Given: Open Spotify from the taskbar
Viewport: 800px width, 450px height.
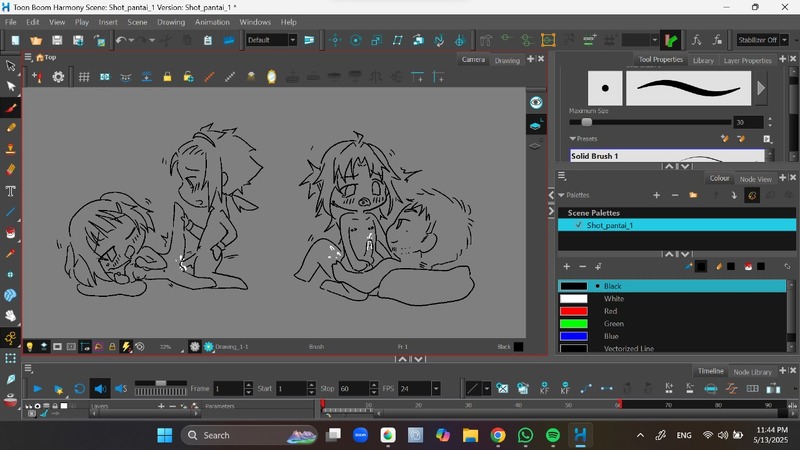Looking at the screenshot, I should coord(553,436).
